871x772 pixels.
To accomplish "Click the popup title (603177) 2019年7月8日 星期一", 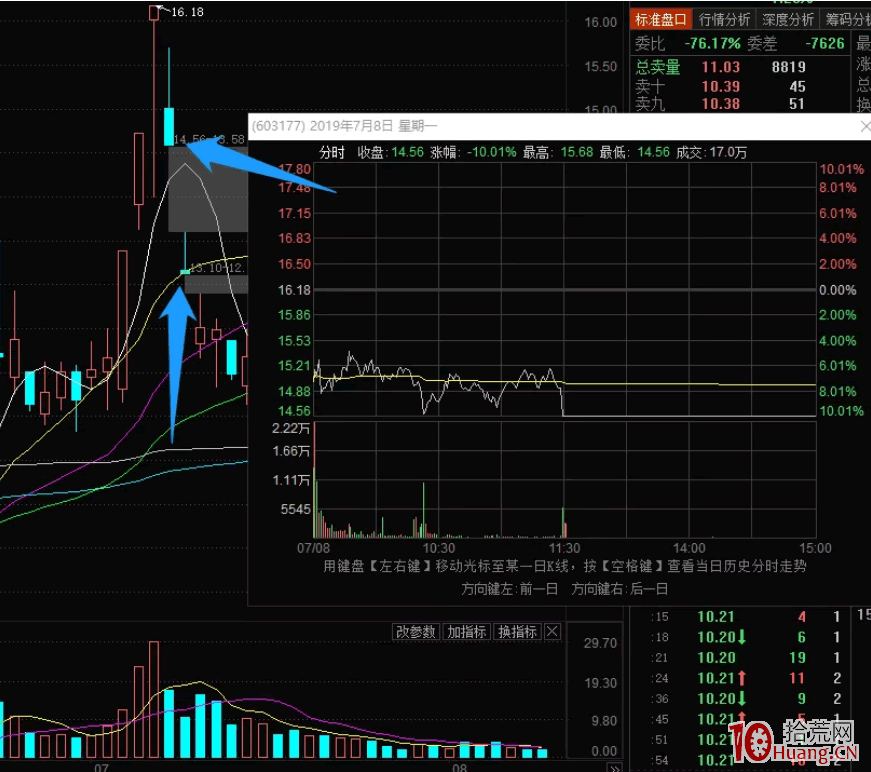I will [344, 126].
